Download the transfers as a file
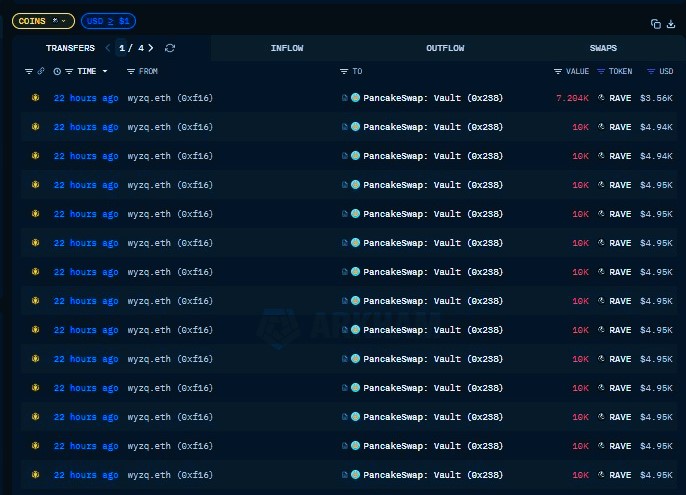 (671, 24)
